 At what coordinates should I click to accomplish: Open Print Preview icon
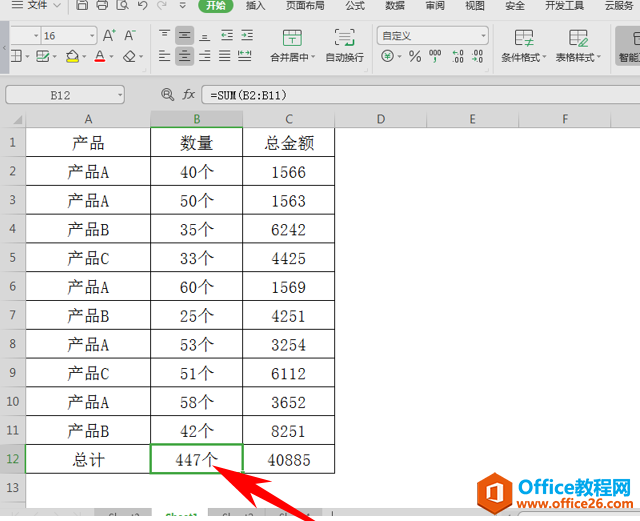tap(122, 5)
